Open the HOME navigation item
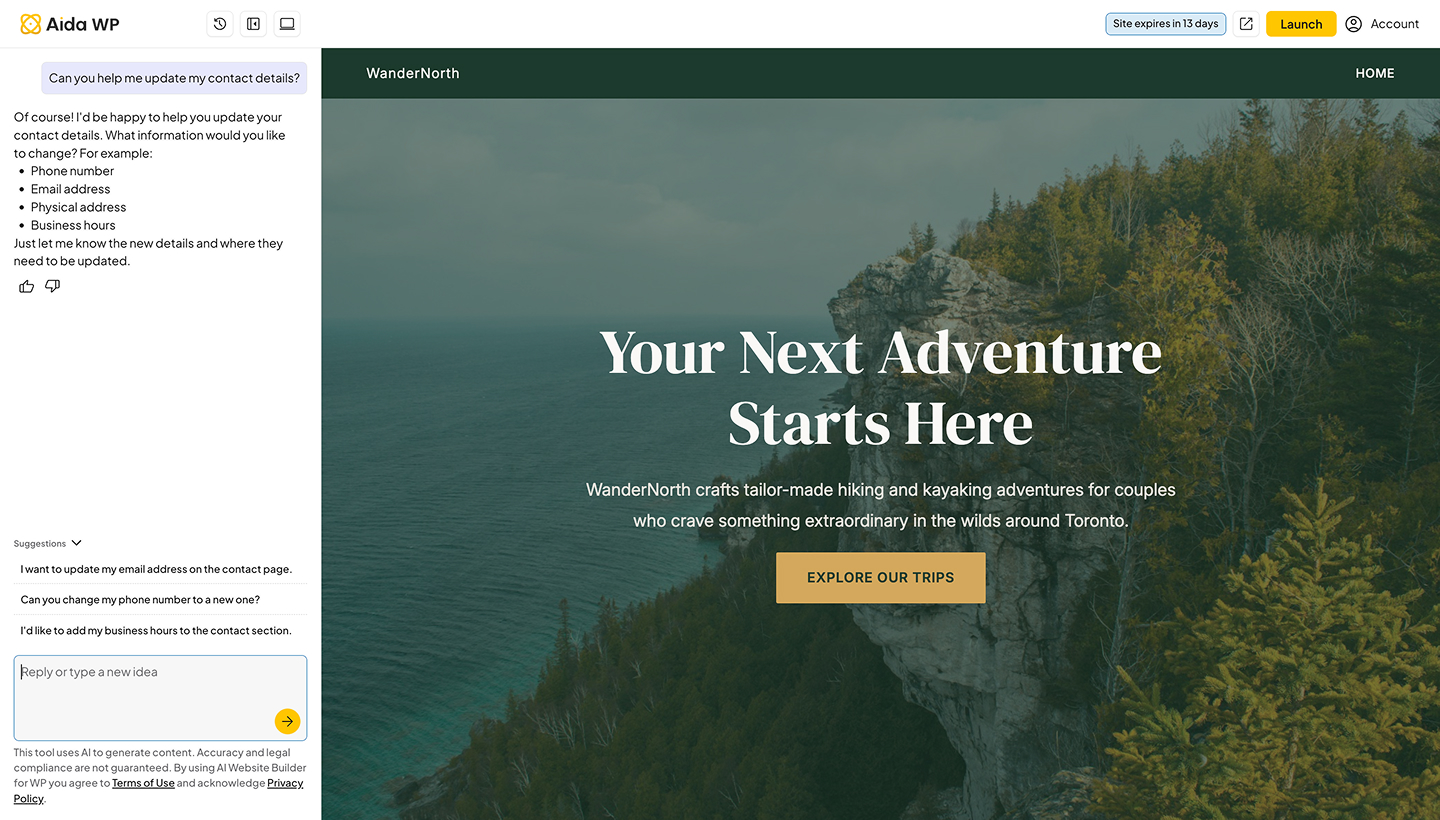The height and width of the screenshot is (820, 1440). click(1375, 73)
